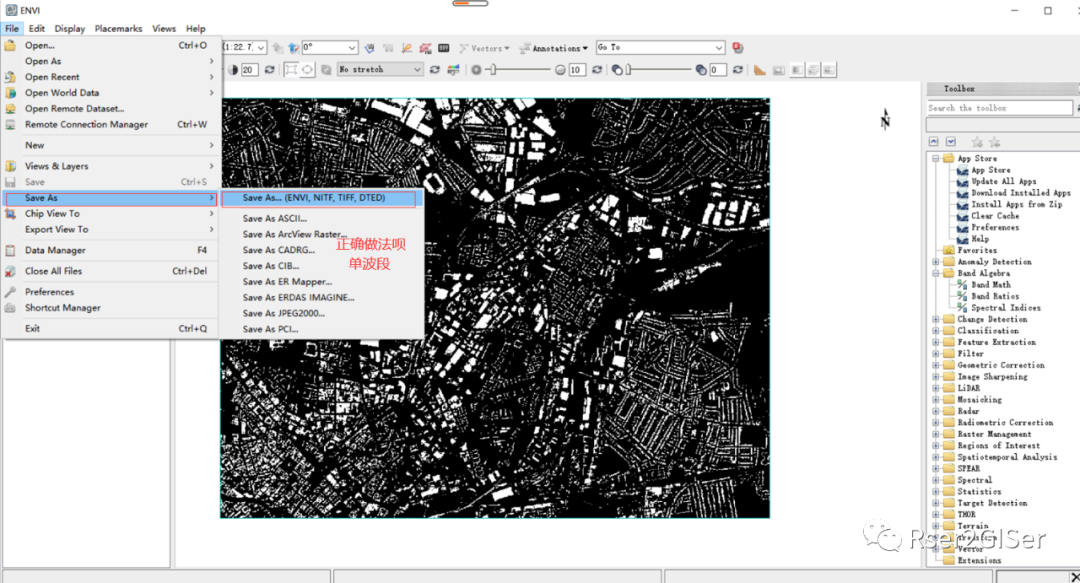Click the north arrow icon in the view
Viewport: 1080px width, 583px height.
click(885, 119)
